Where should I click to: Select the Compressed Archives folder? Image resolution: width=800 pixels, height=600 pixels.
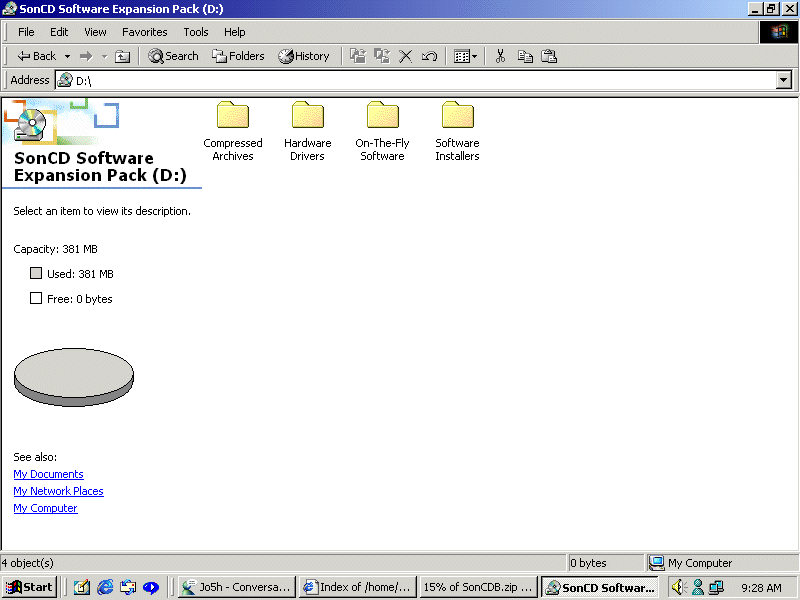pyautogui.click(x=233, y=116)
